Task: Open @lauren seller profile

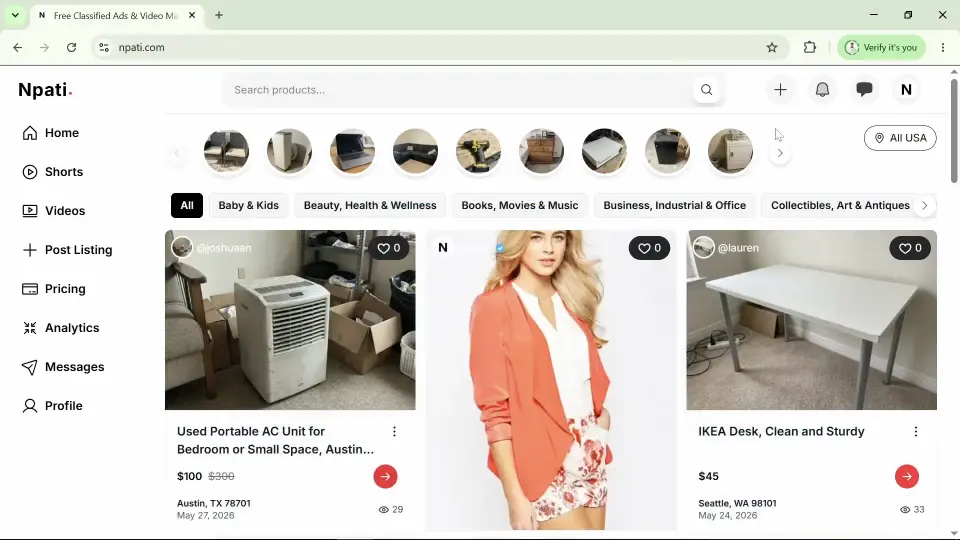Action: [738, 248]
